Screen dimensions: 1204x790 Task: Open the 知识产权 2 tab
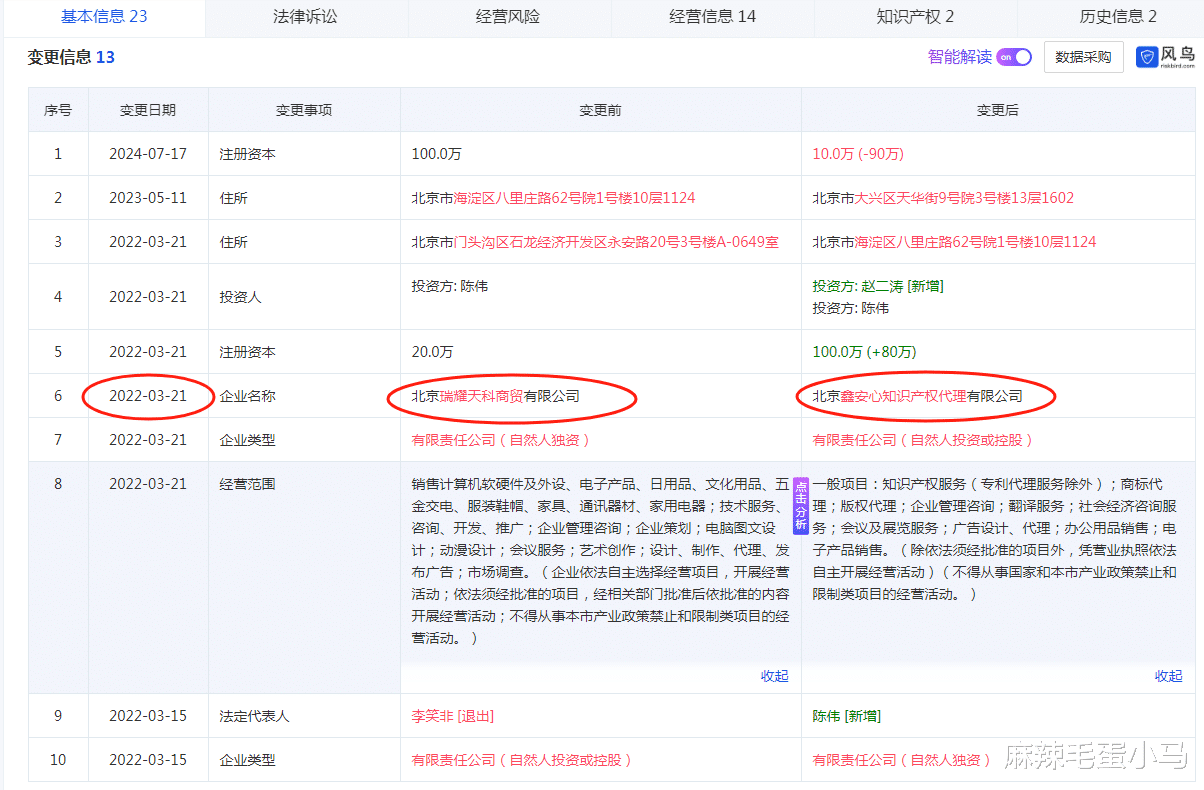pos(915,16)
